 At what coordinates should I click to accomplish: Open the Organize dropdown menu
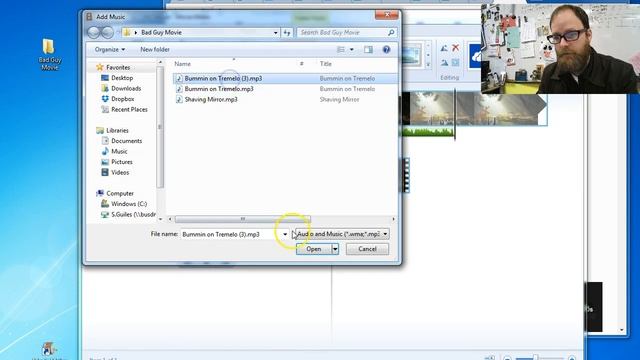point(110,49)
